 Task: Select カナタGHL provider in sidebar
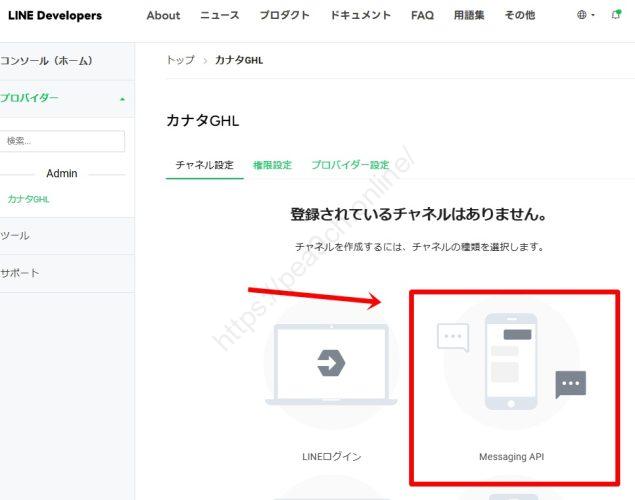click(x=28, y=199)
